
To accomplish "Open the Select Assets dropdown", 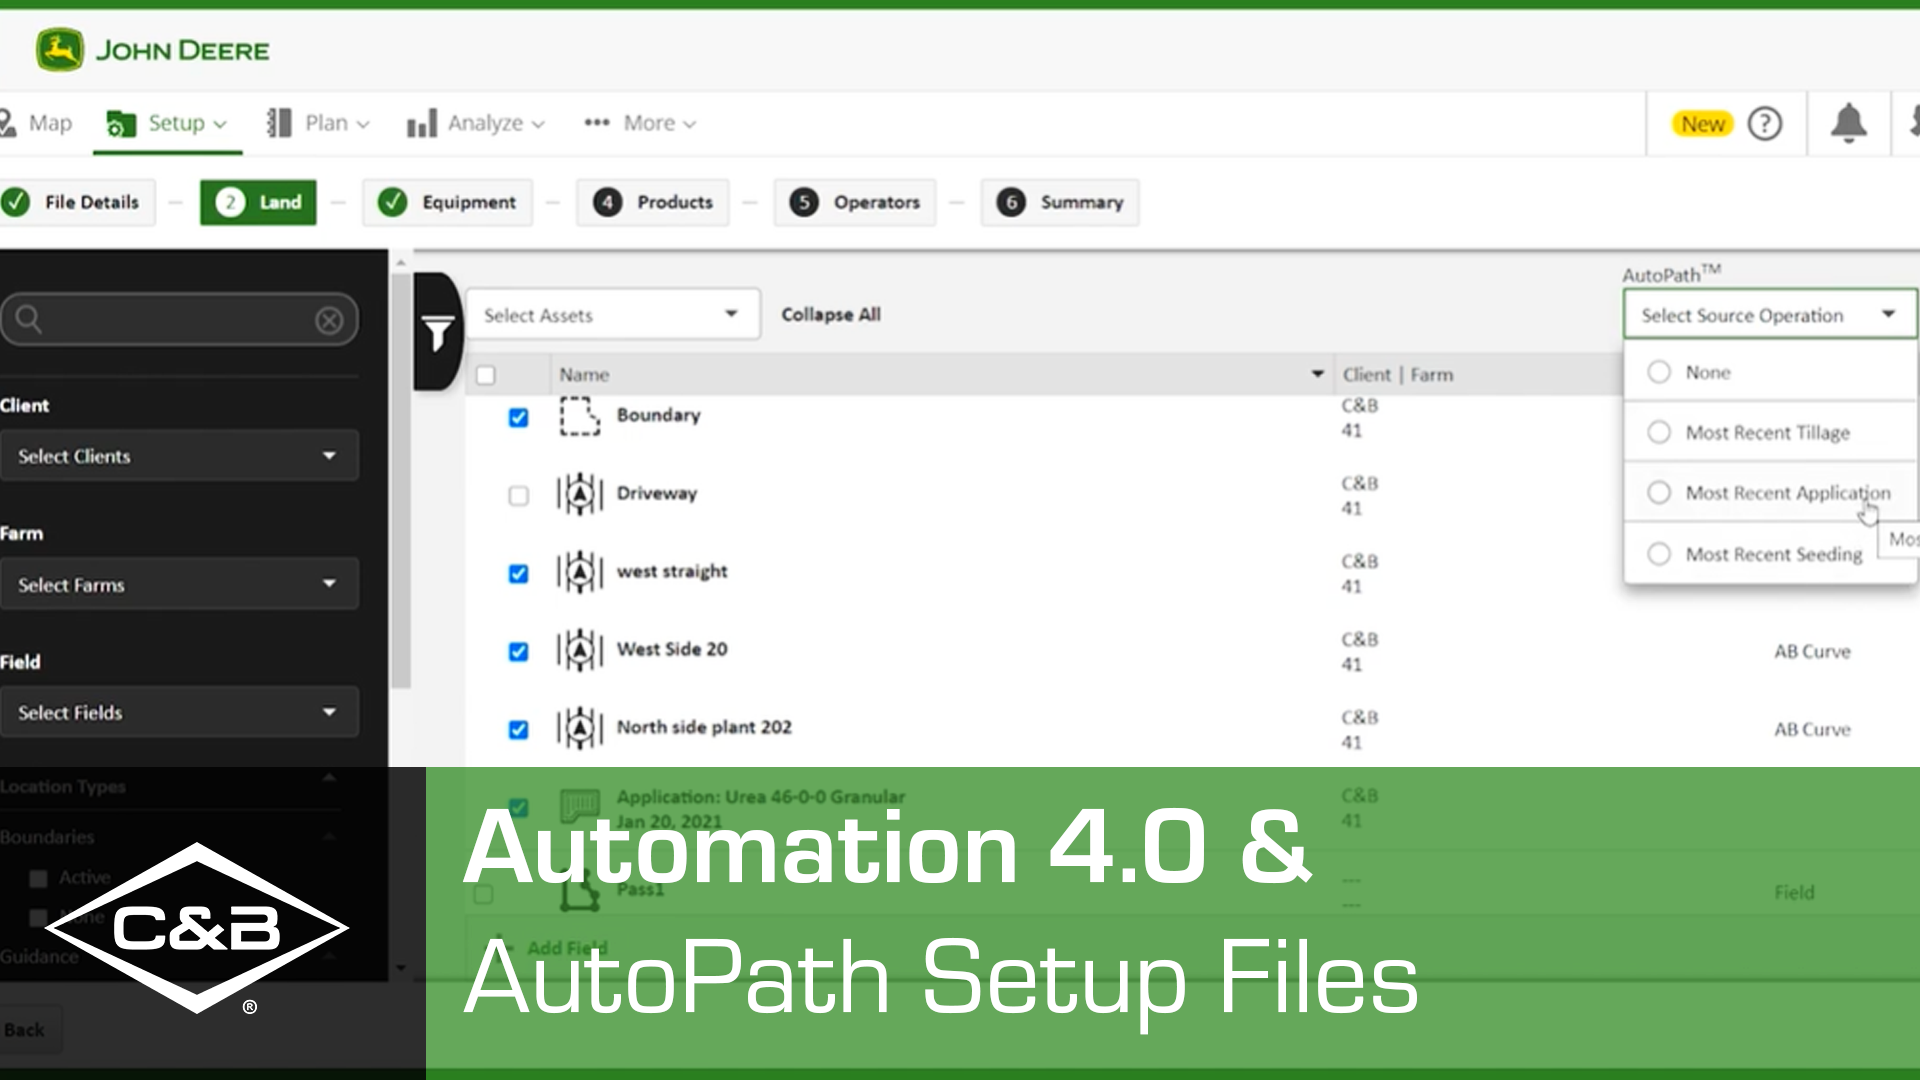I will (613, 314).
